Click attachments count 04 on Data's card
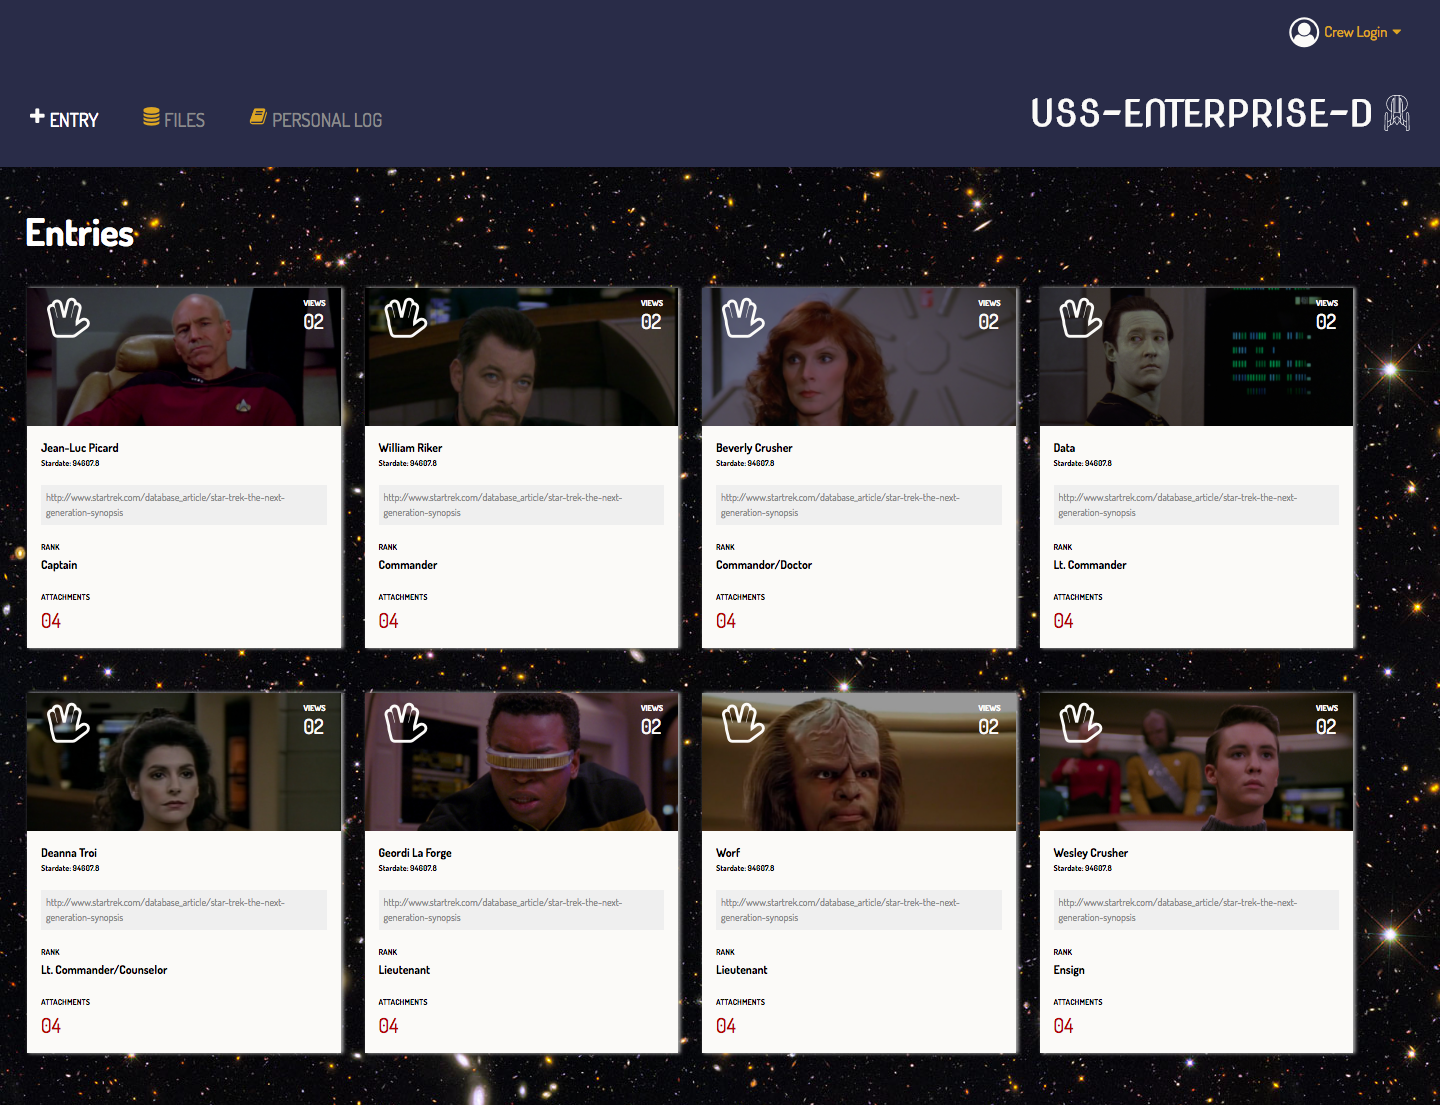1440x1105 pixels. pos(1063,621)
